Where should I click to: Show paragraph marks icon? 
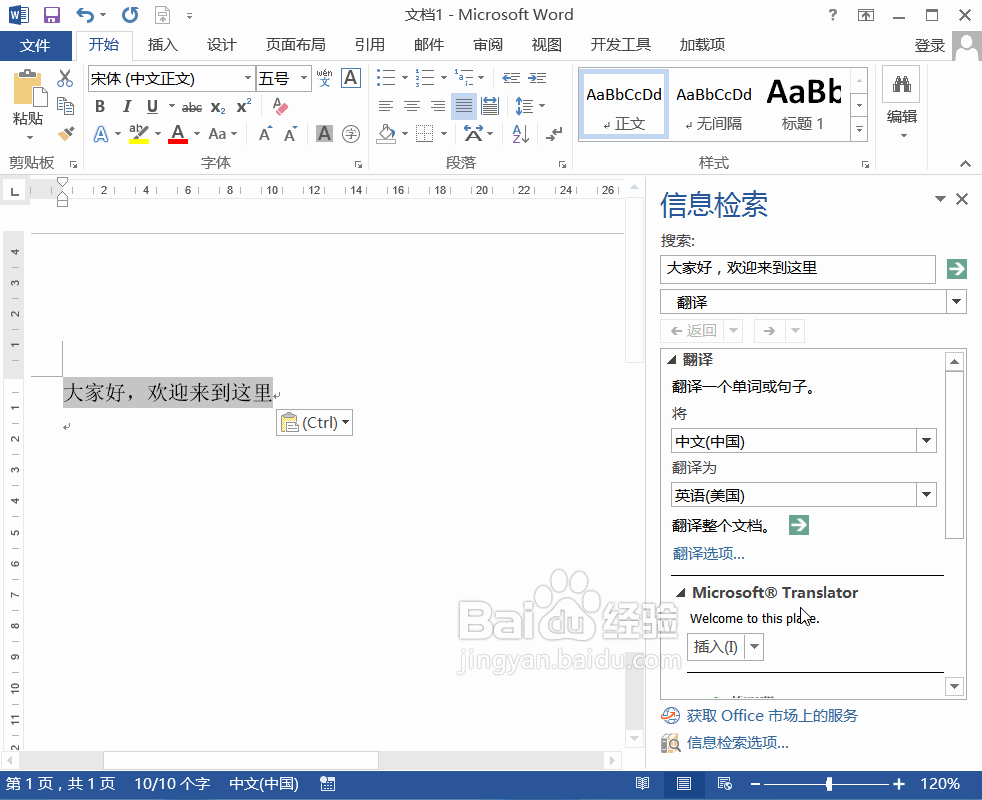coord(554,133)
